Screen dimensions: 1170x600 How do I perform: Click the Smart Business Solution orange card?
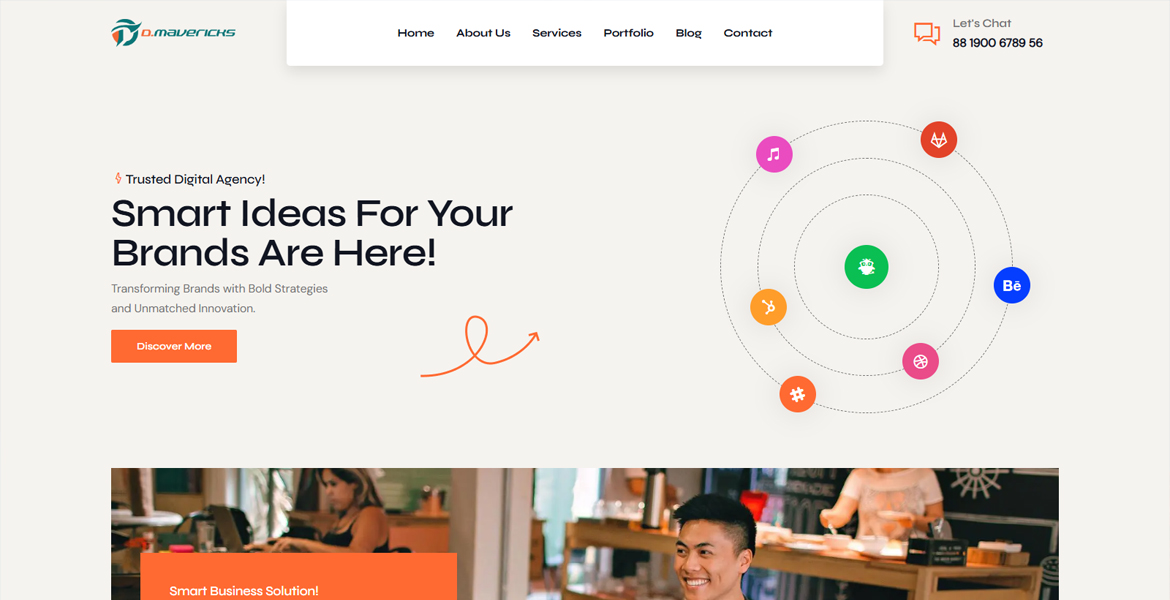click(298, 576)
